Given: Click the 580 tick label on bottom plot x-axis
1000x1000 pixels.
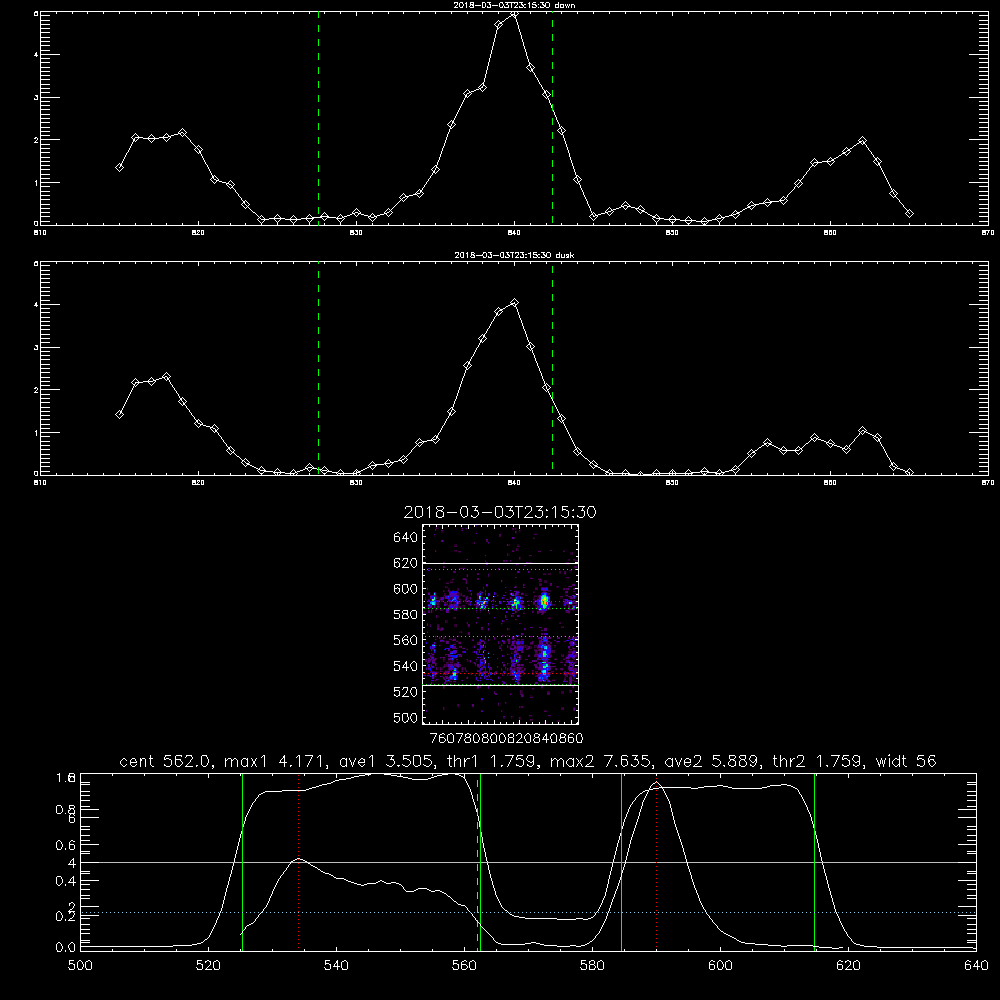Looking at the screenshot, I should tap(592, 966).
